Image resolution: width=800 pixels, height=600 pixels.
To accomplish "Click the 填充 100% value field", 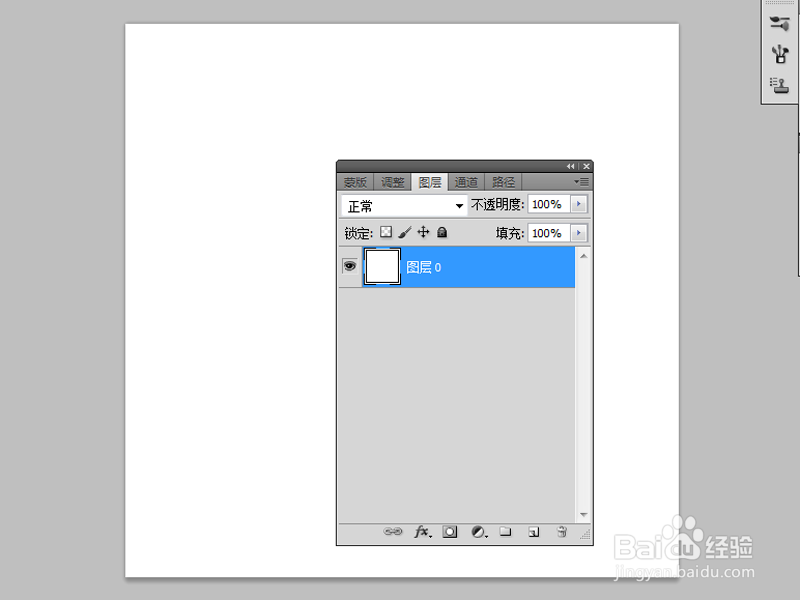I will [x=549, y=233].
